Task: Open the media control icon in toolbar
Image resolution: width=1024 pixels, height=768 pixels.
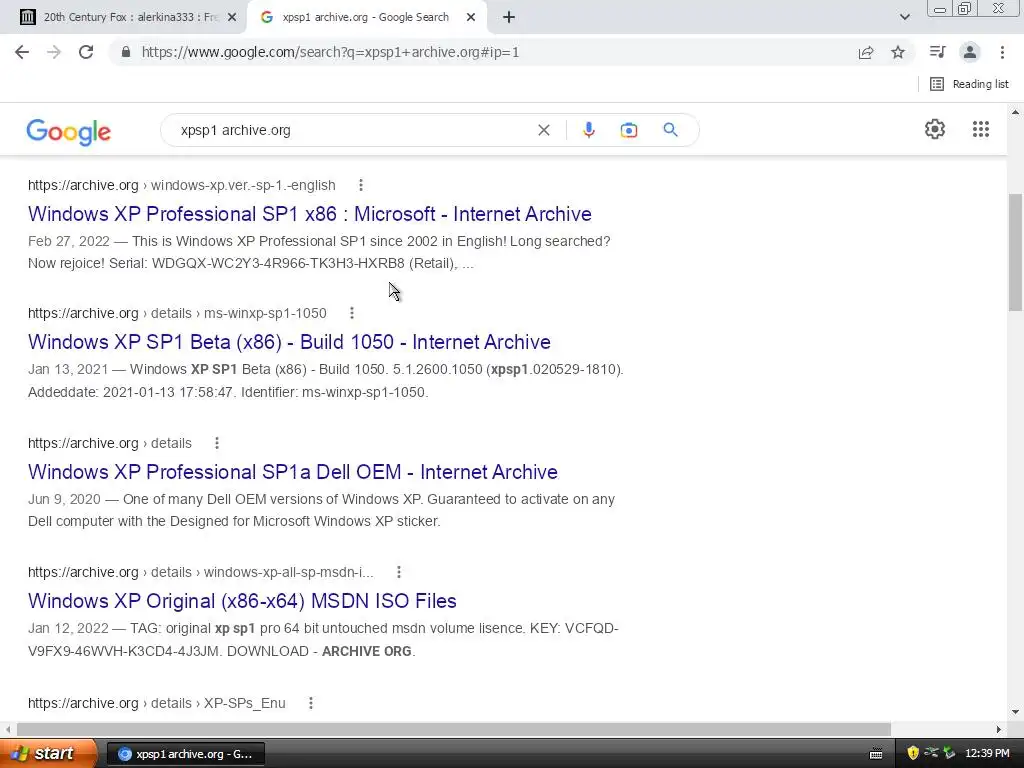Action: click(x=938, y=52)
